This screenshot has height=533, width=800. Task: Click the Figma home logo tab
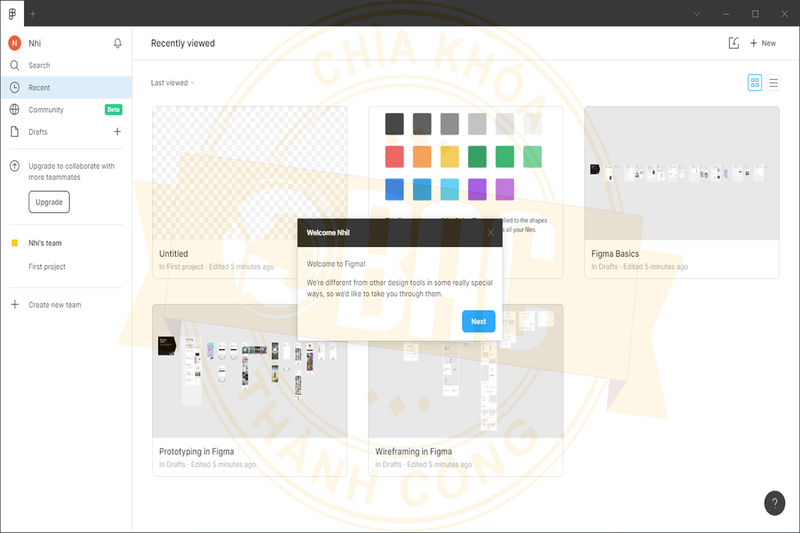(x=12, y=14)
